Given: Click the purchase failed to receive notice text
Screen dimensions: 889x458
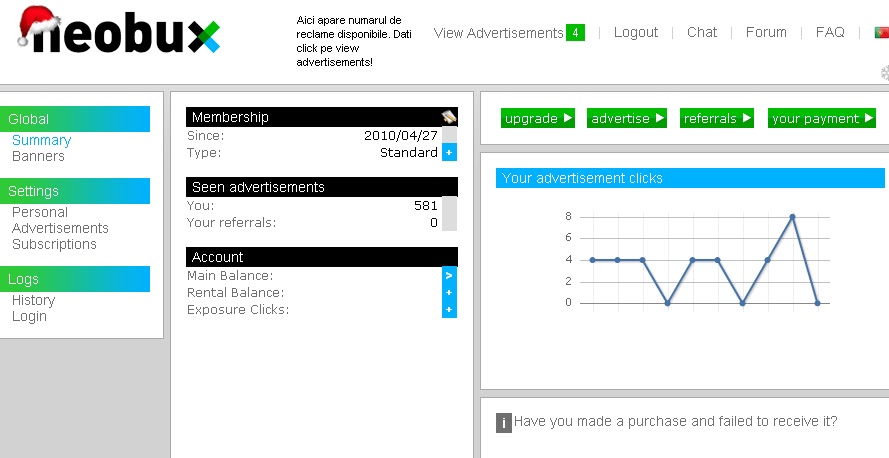Looking at the screenshot, I should point(675,421).
